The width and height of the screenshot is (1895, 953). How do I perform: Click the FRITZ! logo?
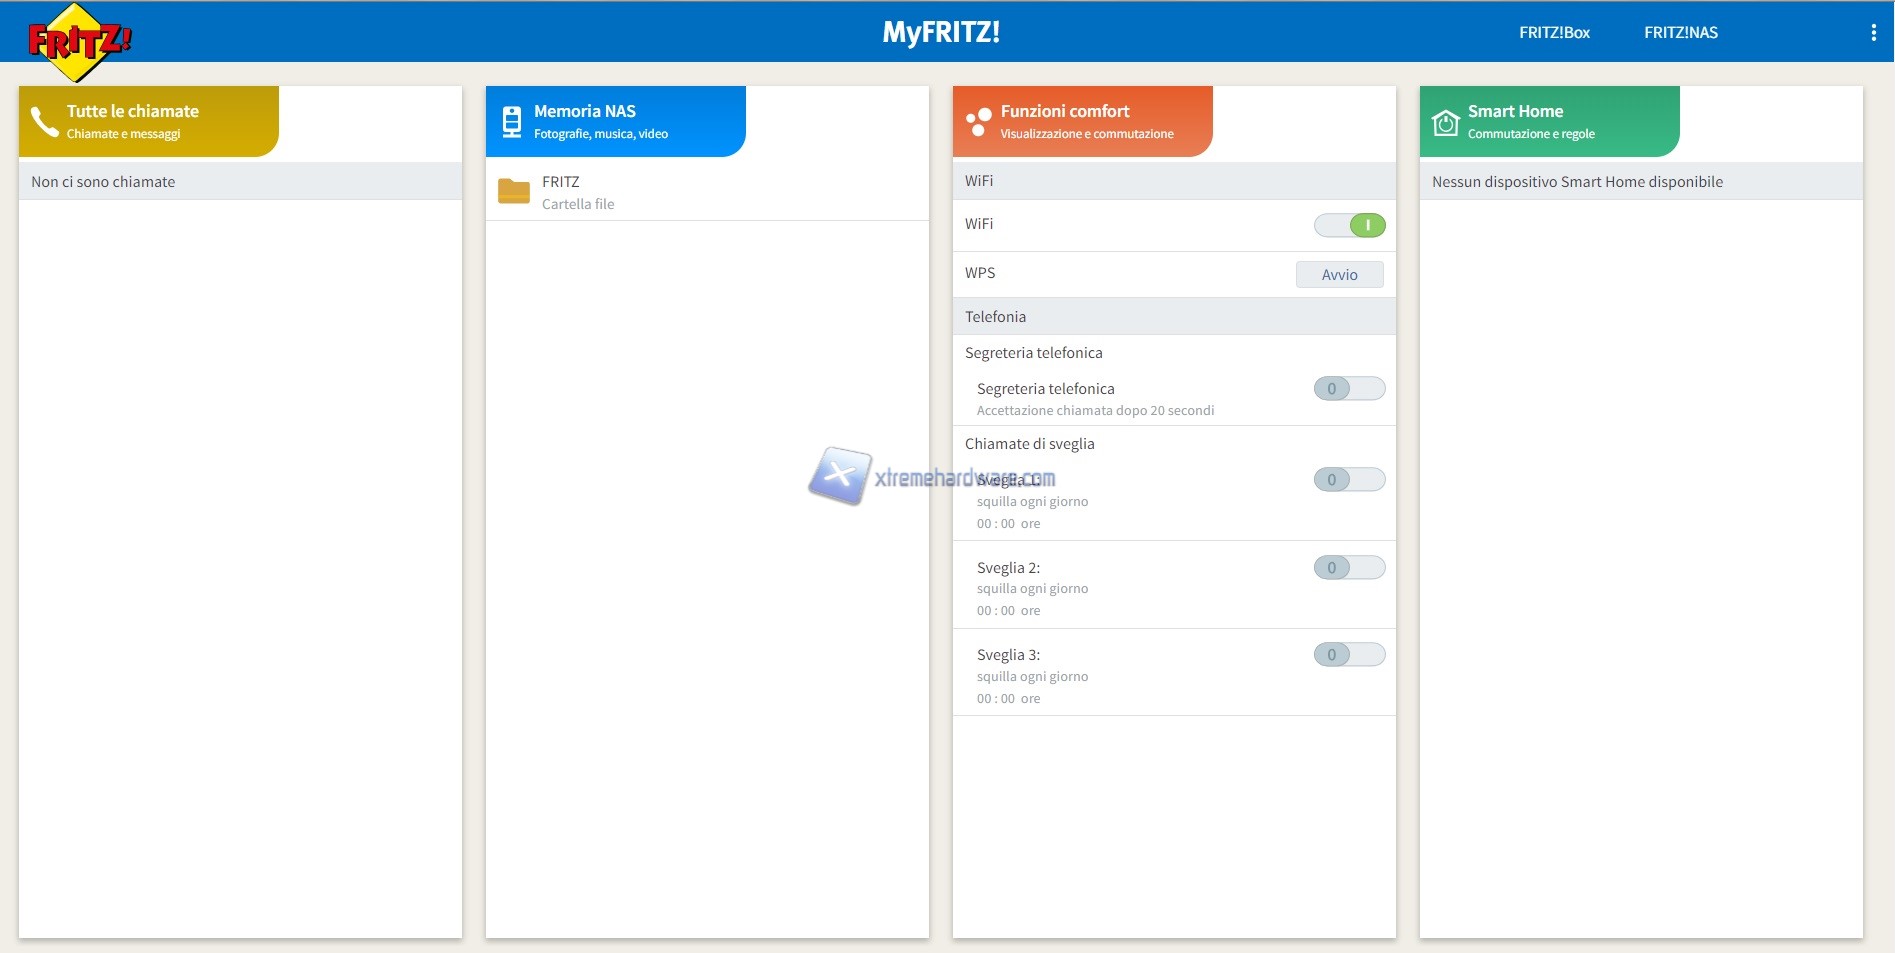78,42
